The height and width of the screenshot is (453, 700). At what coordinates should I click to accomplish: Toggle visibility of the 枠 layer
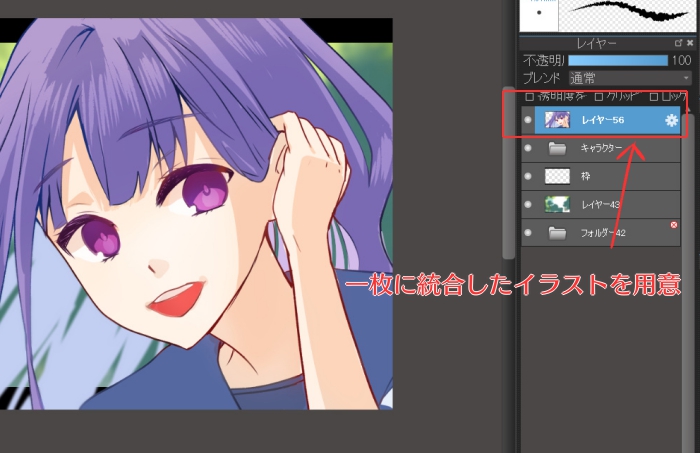(x=528, y=176)
